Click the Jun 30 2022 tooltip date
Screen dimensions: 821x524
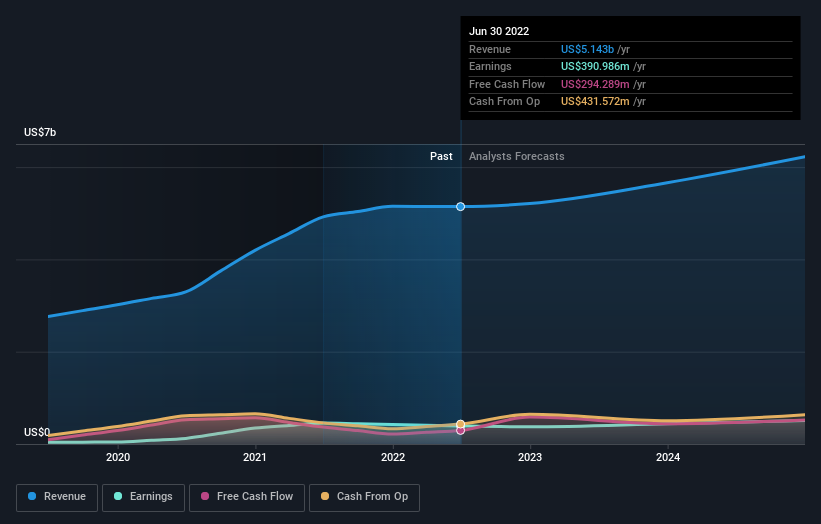[x=499, y=31]
